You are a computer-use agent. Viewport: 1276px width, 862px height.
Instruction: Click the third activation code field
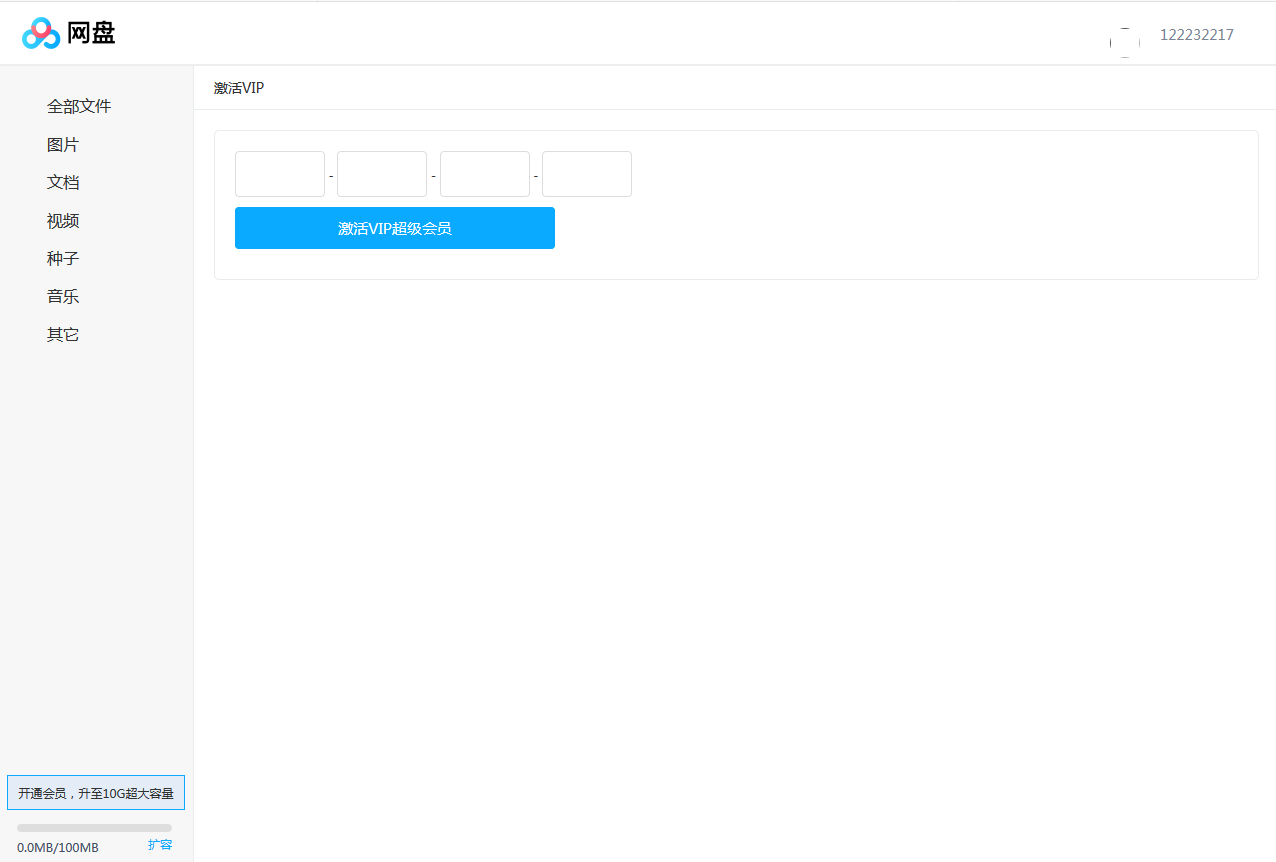click(x=484, y=173)
